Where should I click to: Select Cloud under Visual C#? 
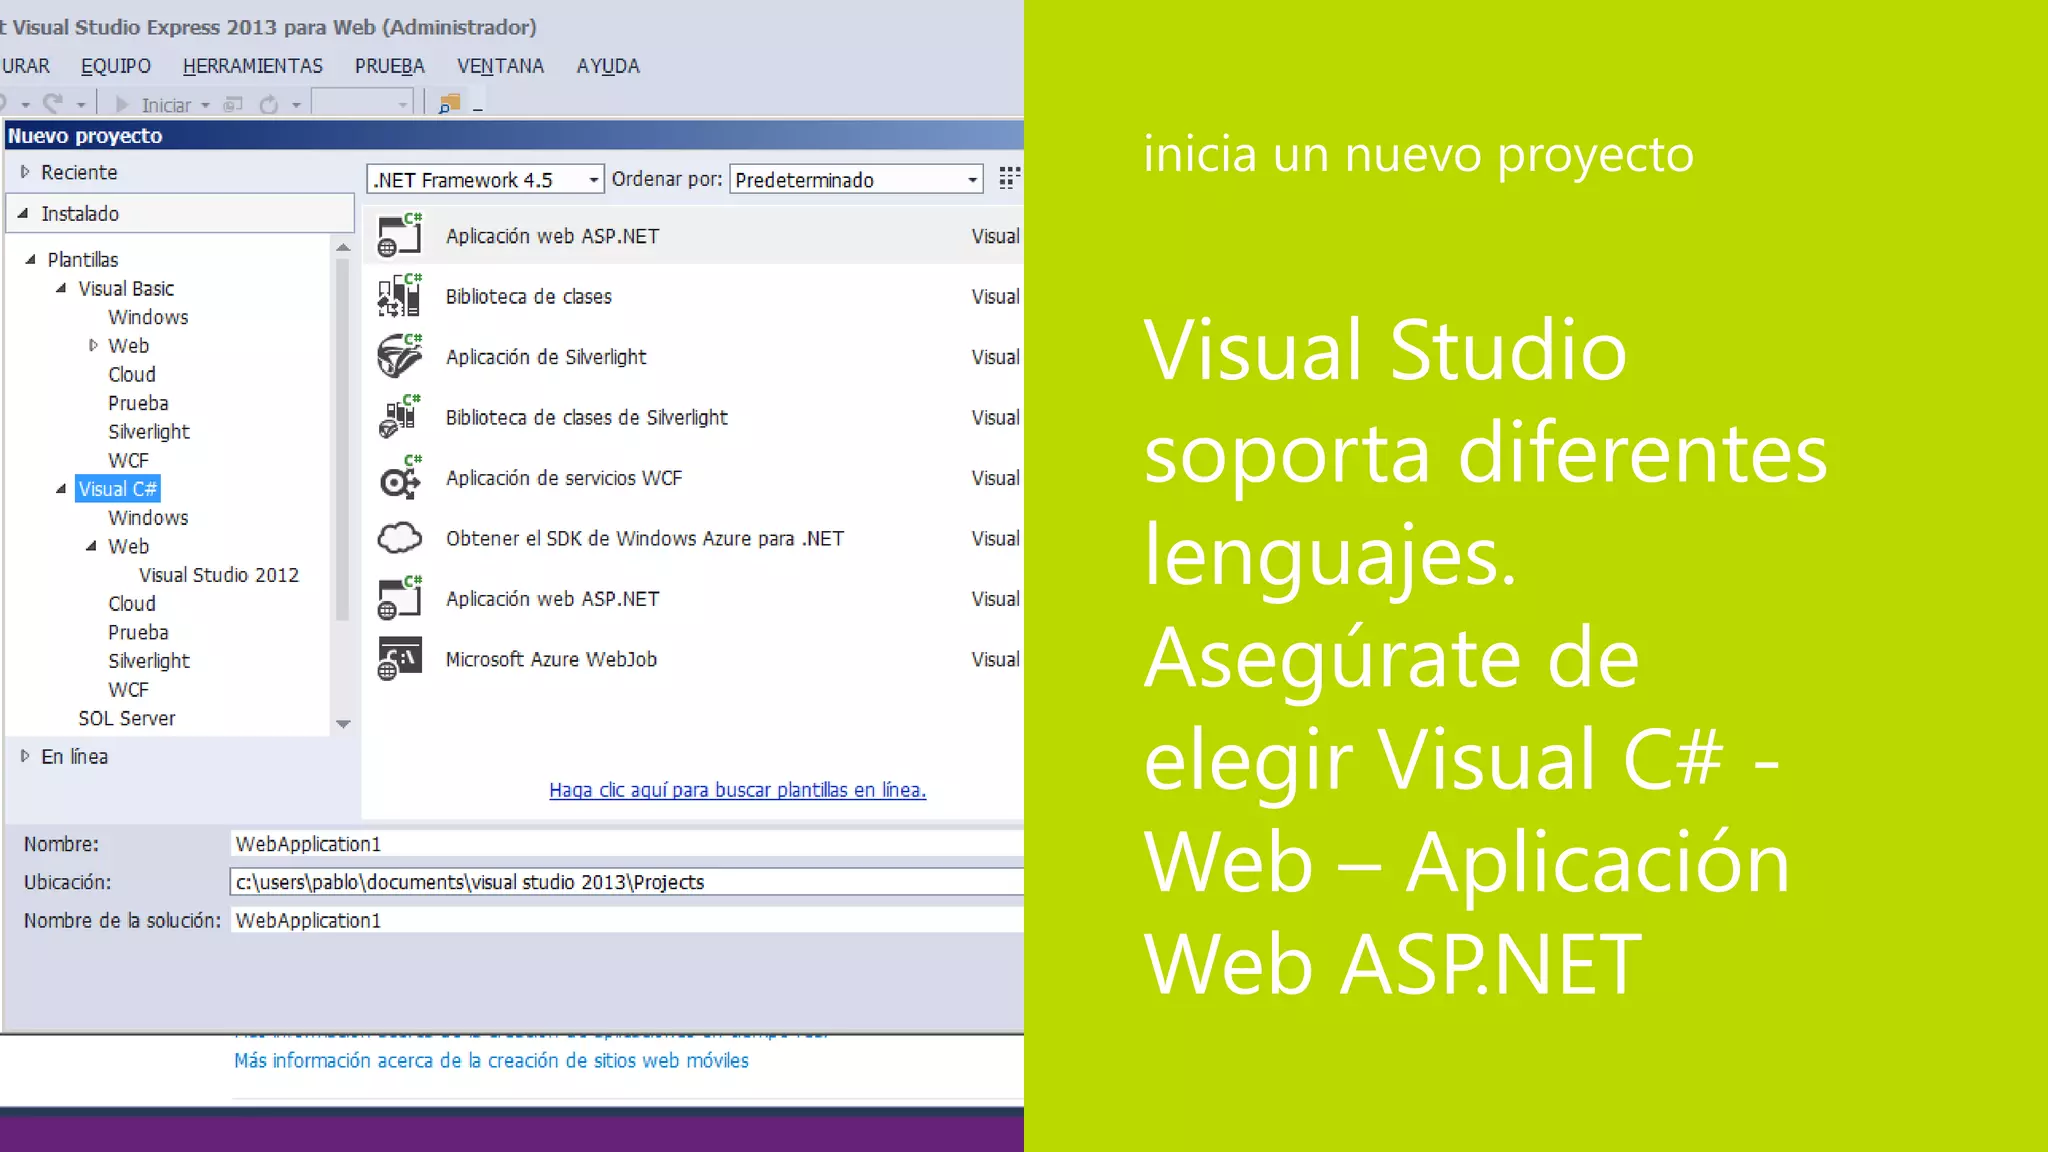(x=132, y=604)
